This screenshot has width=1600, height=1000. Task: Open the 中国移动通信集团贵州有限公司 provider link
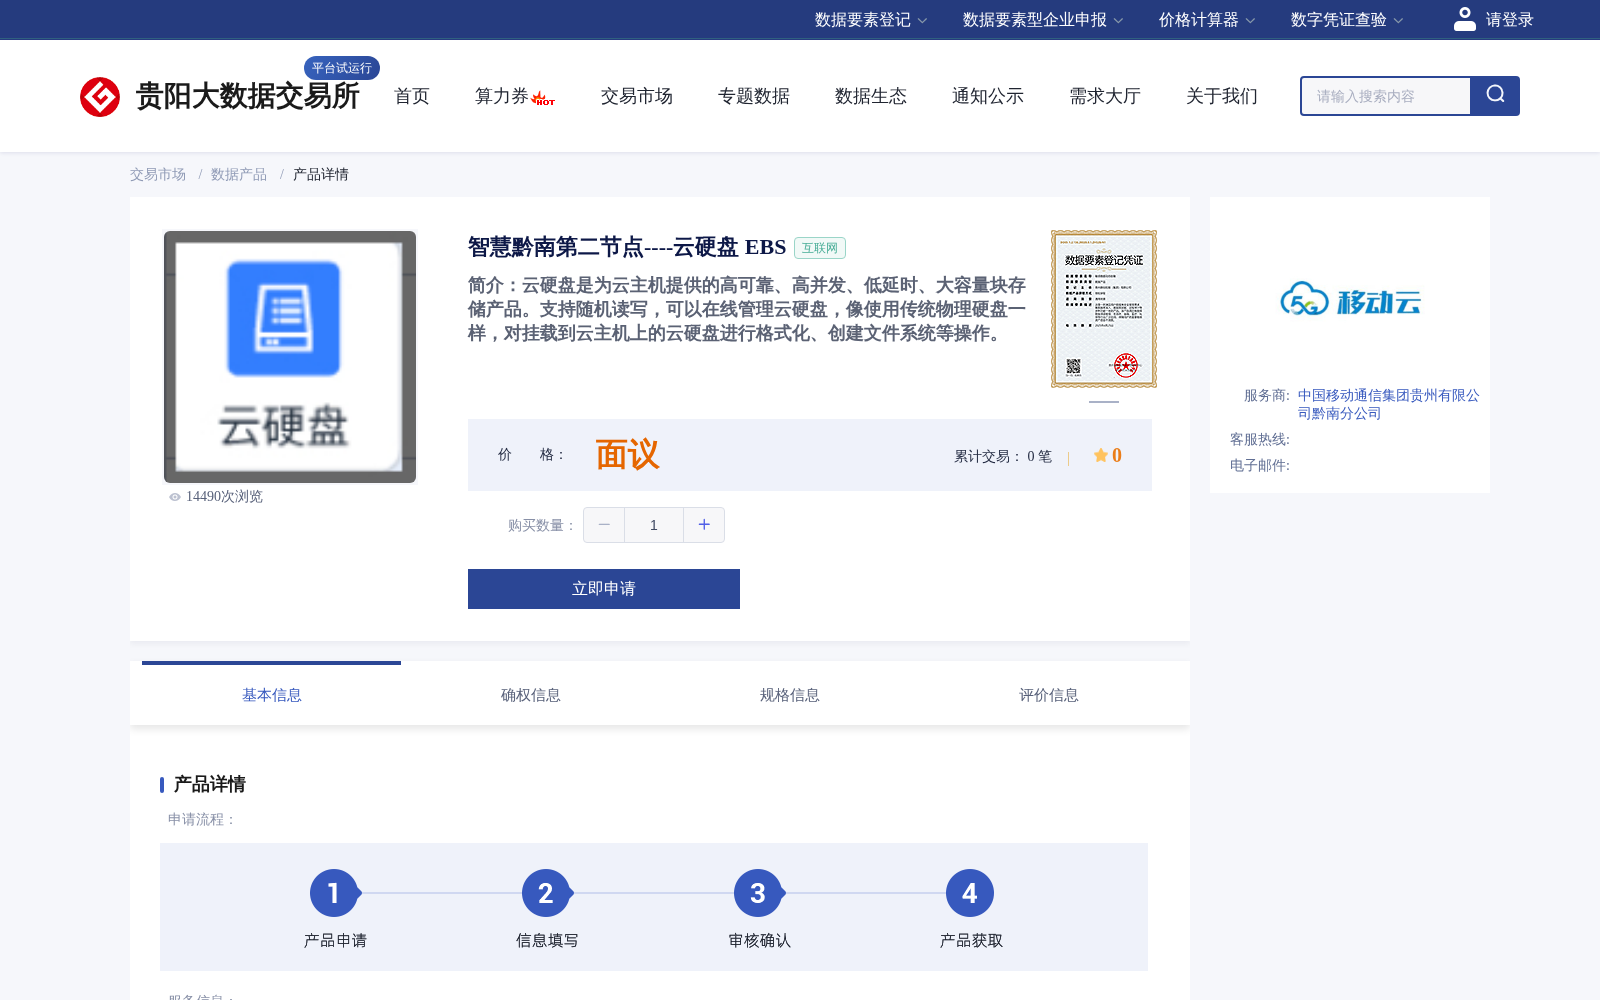(1388, 404)
